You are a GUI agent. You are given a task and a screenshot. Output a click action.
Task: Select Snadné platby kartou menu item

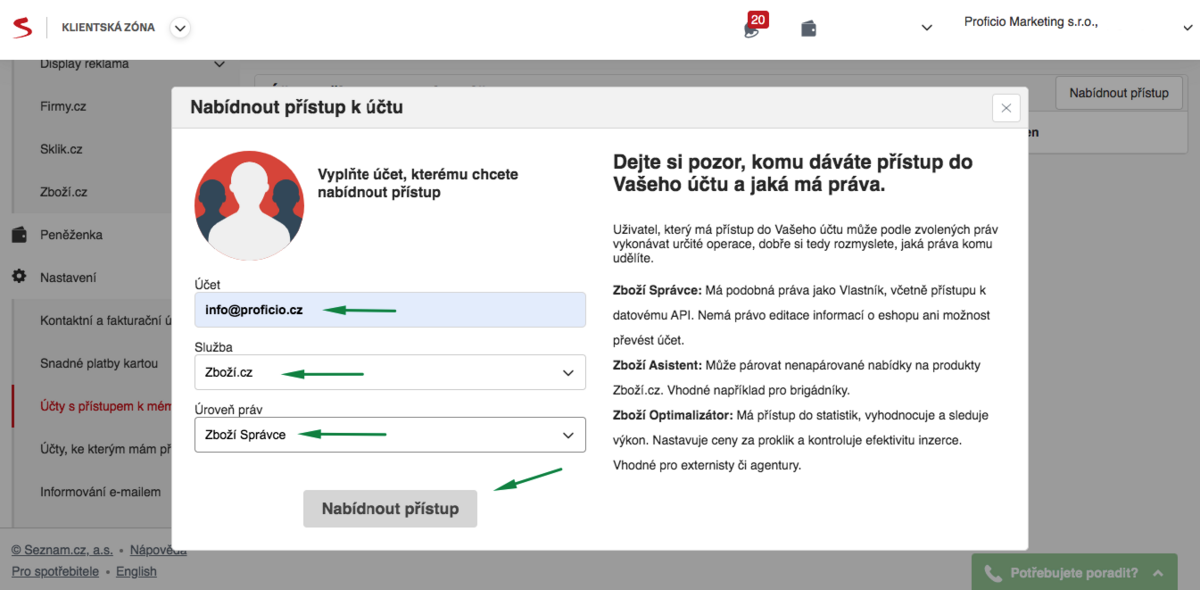point(99,364)
